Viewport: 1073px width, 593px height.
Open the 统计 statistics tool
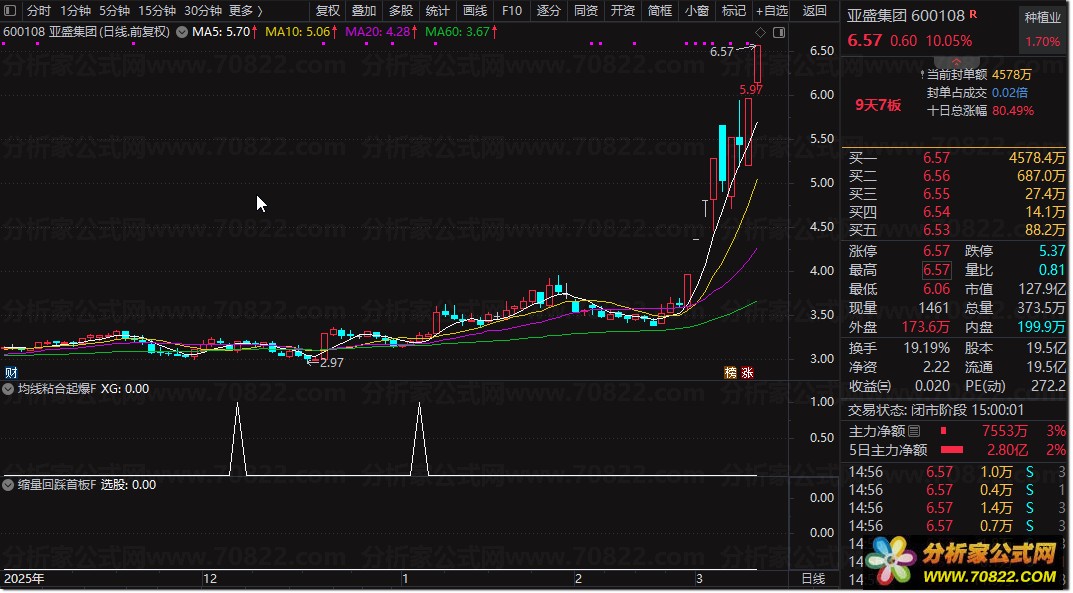[x=437, y=10]
